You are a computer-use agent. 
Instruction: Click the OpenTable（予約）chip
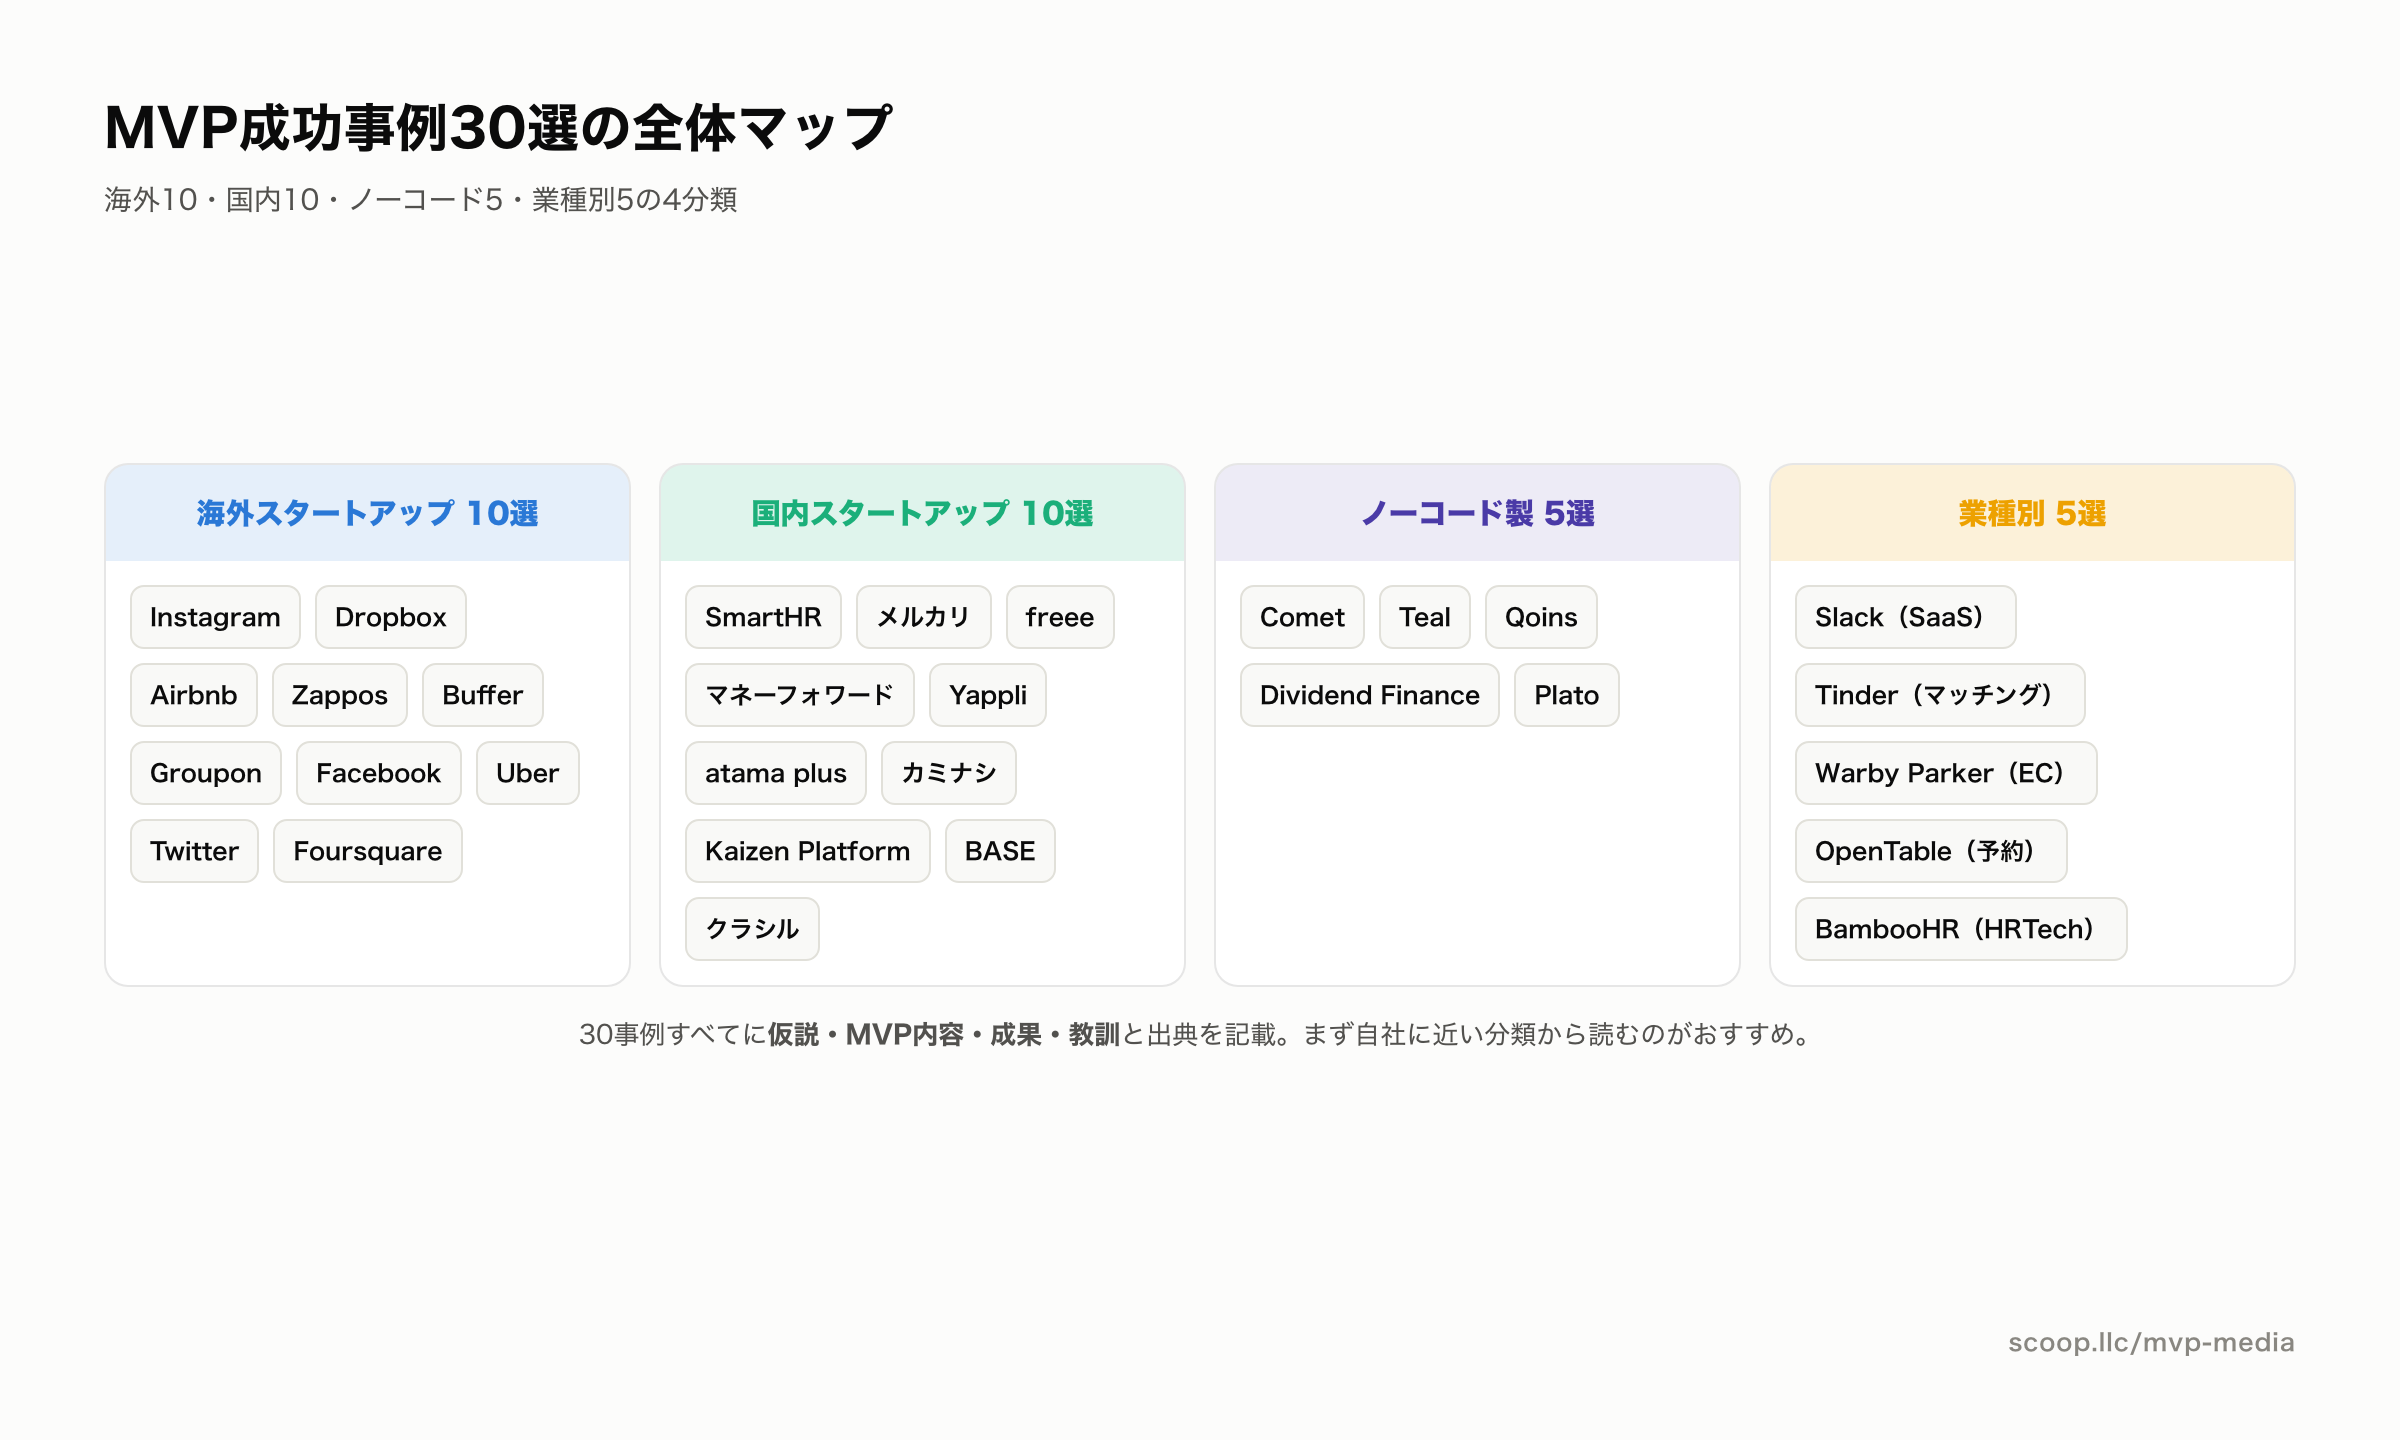[x=1931, y=851]
